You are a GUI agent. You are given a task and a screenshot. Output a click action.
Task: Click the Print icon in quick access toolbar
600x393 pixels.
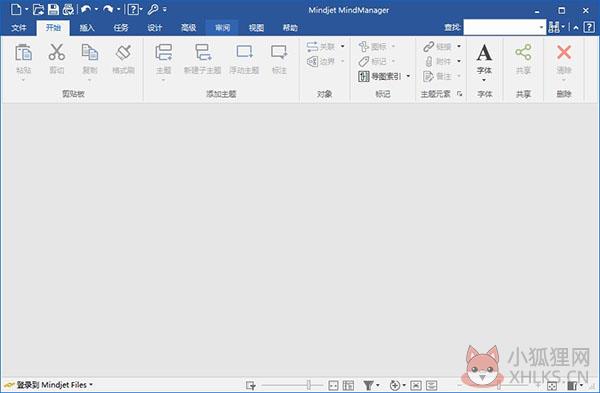point(68,9)
